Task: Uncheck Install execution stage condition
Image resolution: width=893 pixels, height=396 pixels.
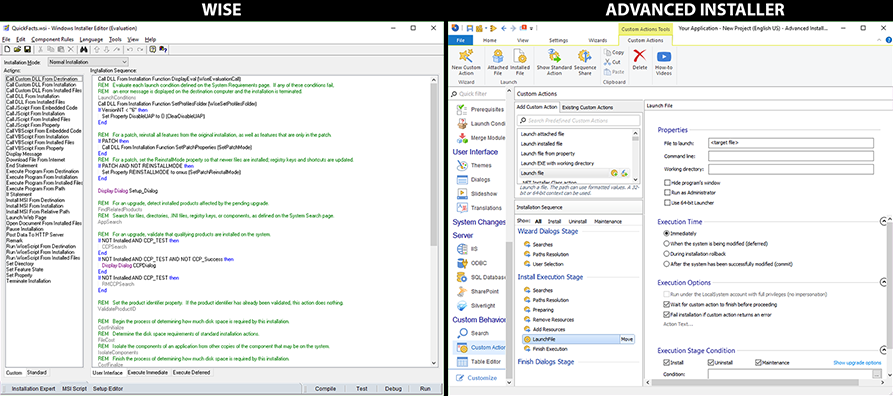Action: (667, 362)
